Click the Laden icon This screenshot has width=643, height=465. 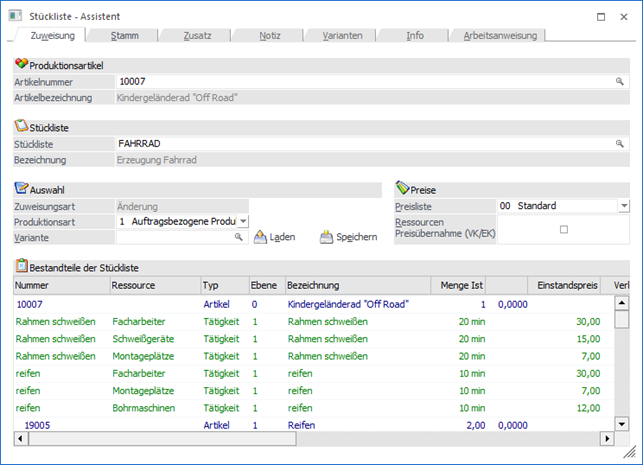[261, 237]
